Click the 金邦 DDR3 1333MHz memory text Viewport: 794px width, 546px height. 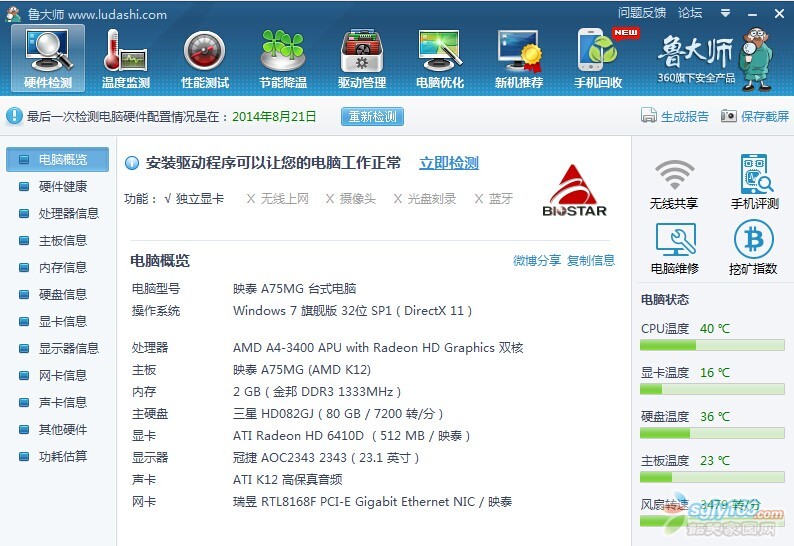point(317,392)
